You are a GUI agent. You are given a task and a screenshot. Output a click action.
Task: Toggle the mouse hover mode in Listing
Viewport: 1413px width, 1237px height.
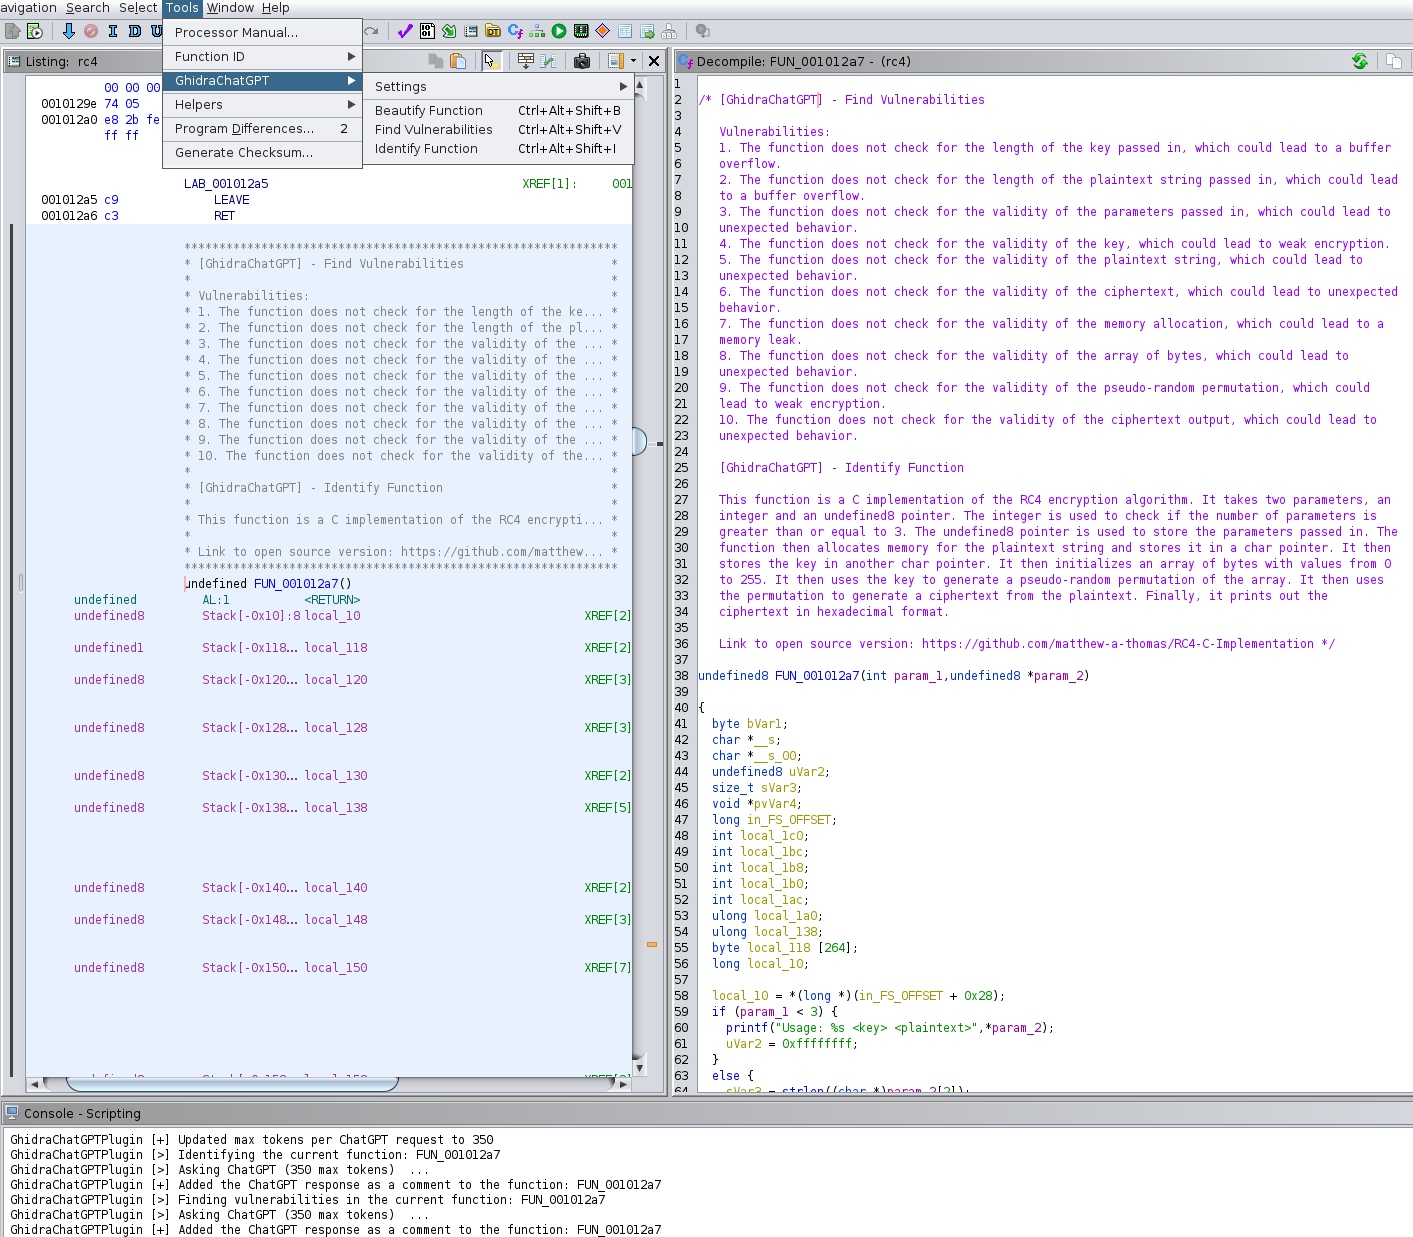tap(490, 61)
